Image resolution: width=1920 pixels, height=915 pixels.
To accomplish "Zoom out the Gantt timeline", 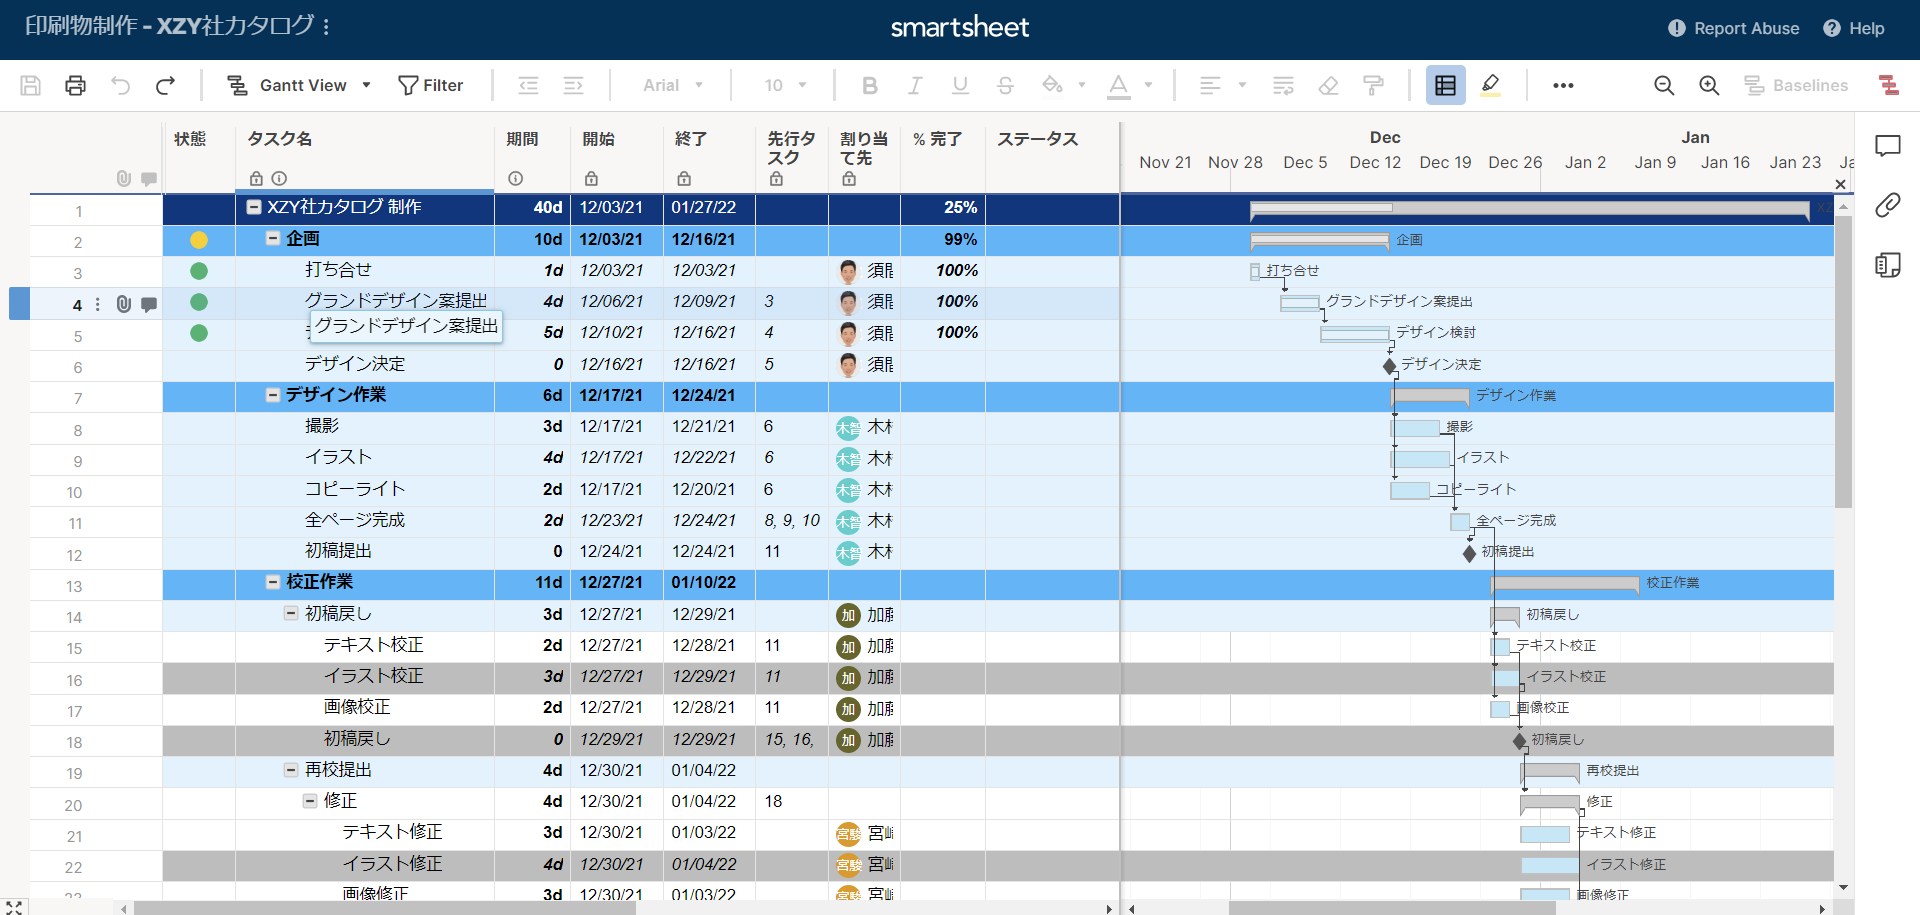I will click(1664, 86).
